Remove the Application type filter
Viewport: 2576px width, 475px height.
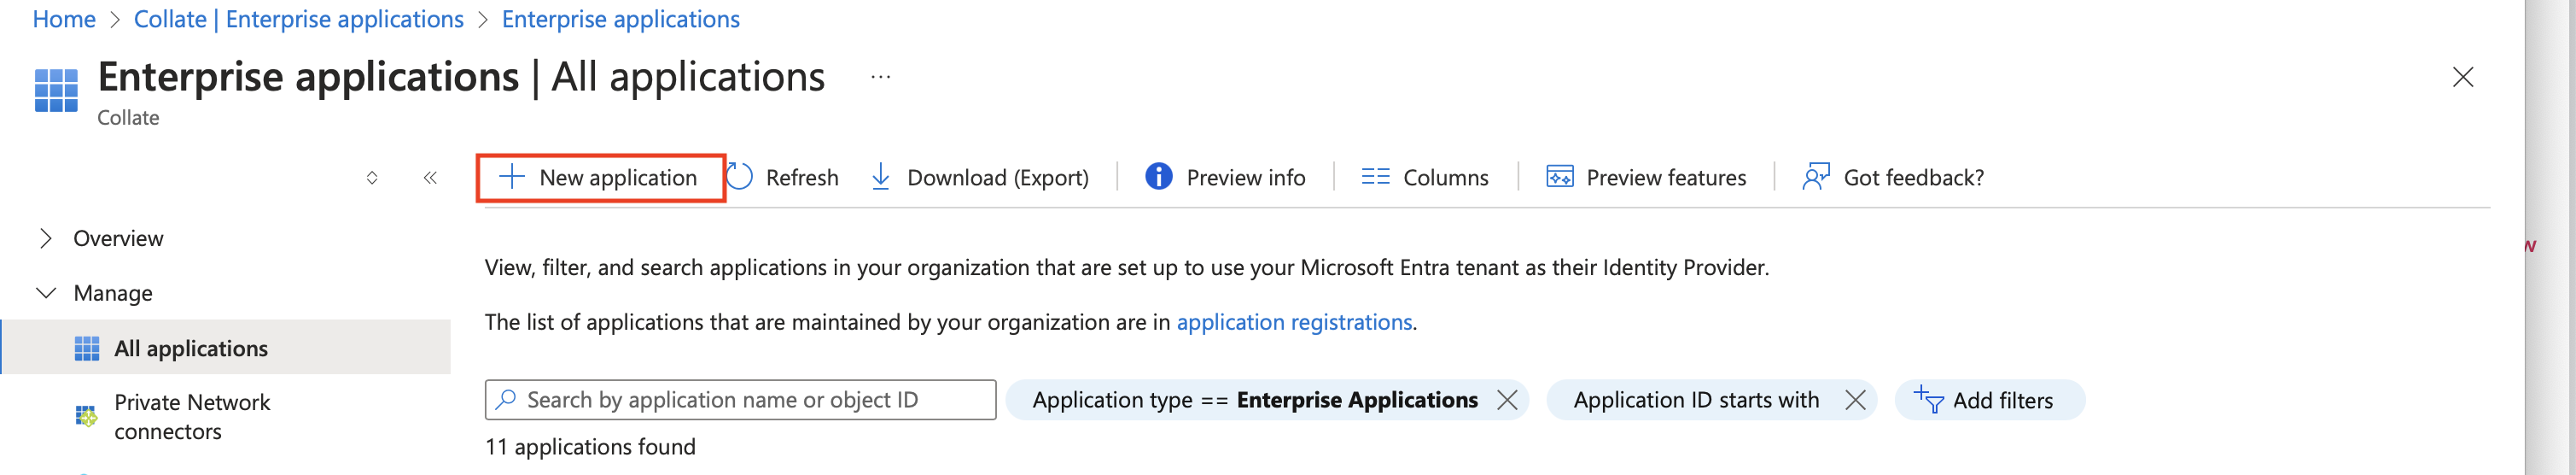[1506, 400]
